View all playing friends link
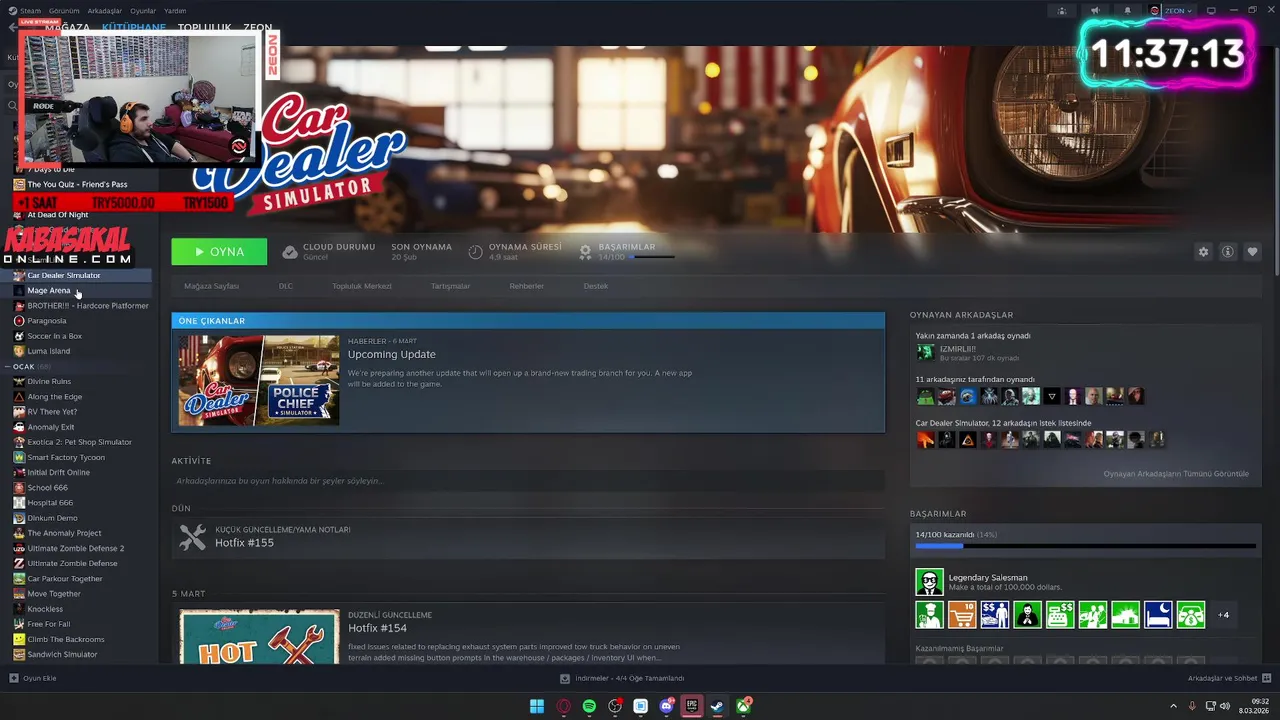The height and width of the screenshot is (720, 1280). (x=1176, y=474)
